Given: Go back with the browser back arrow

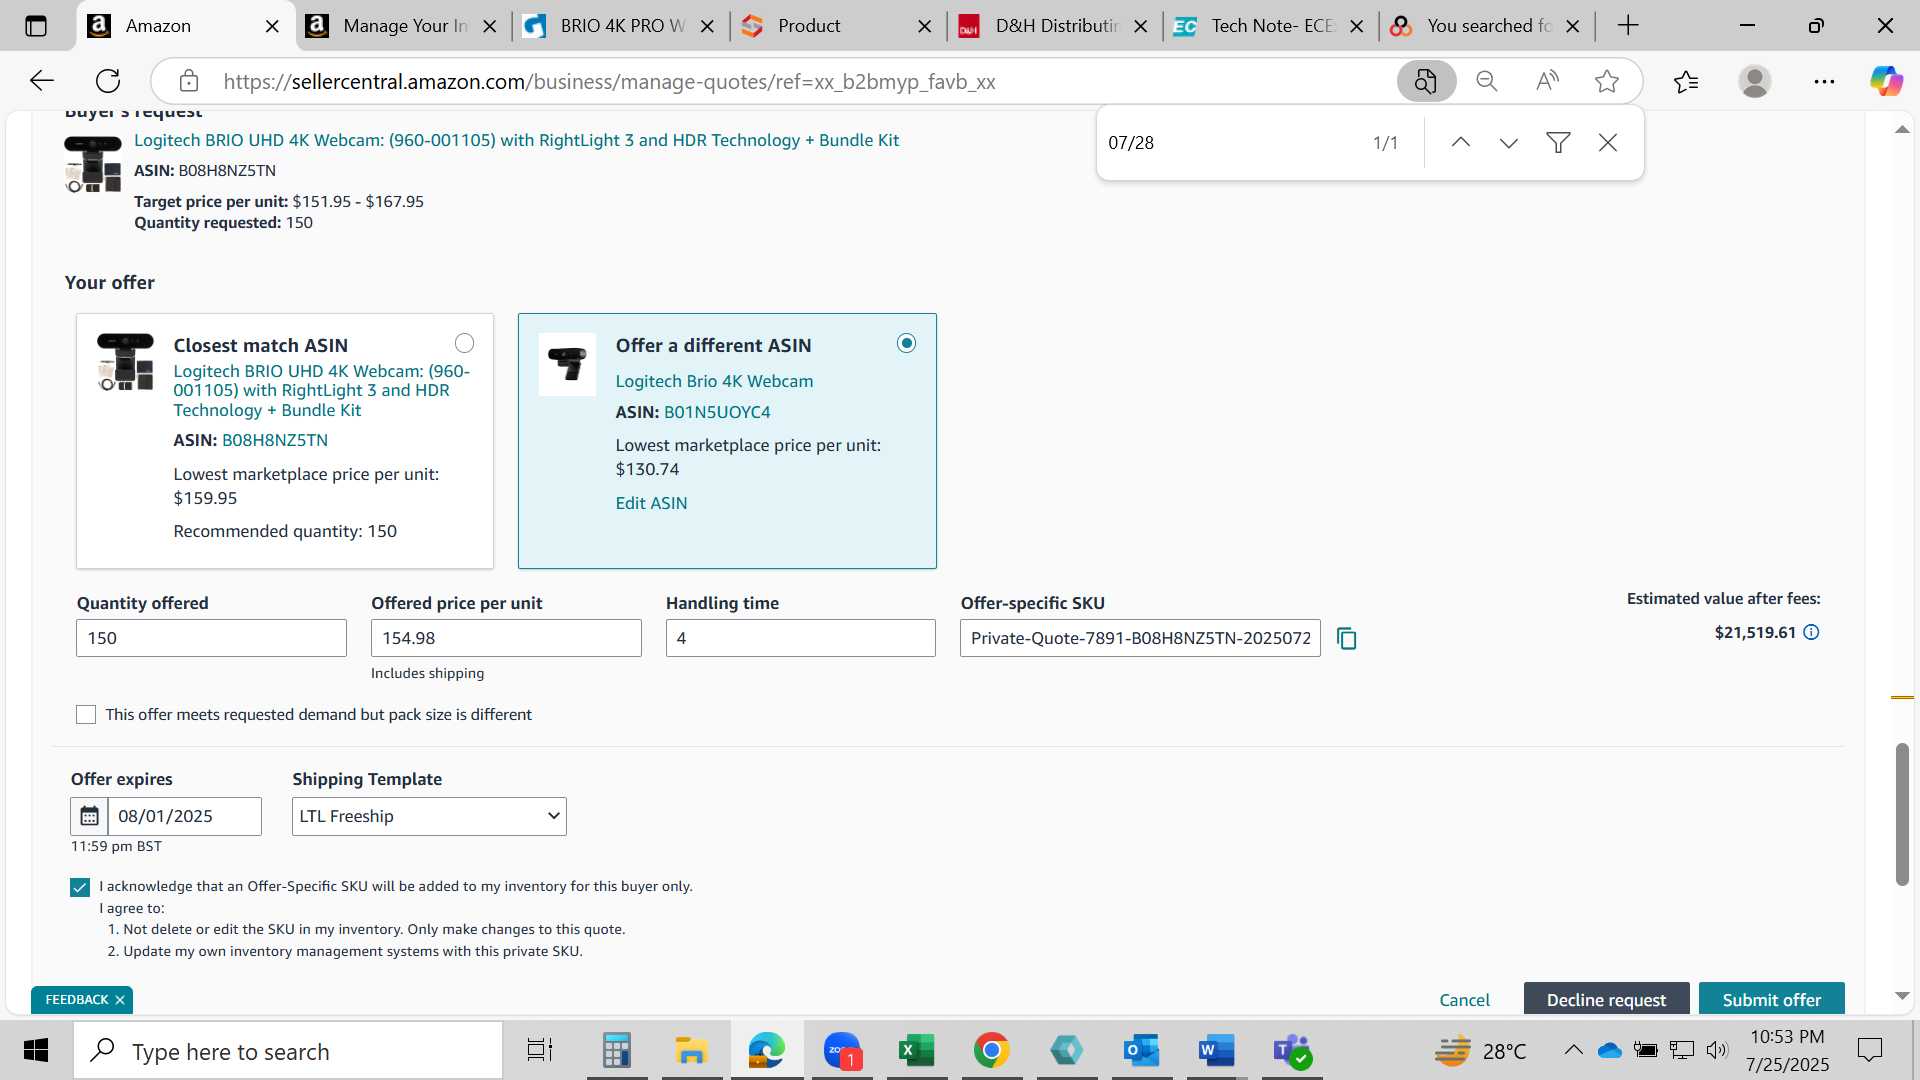Looking at the screenshot, I should pos(42,81).
